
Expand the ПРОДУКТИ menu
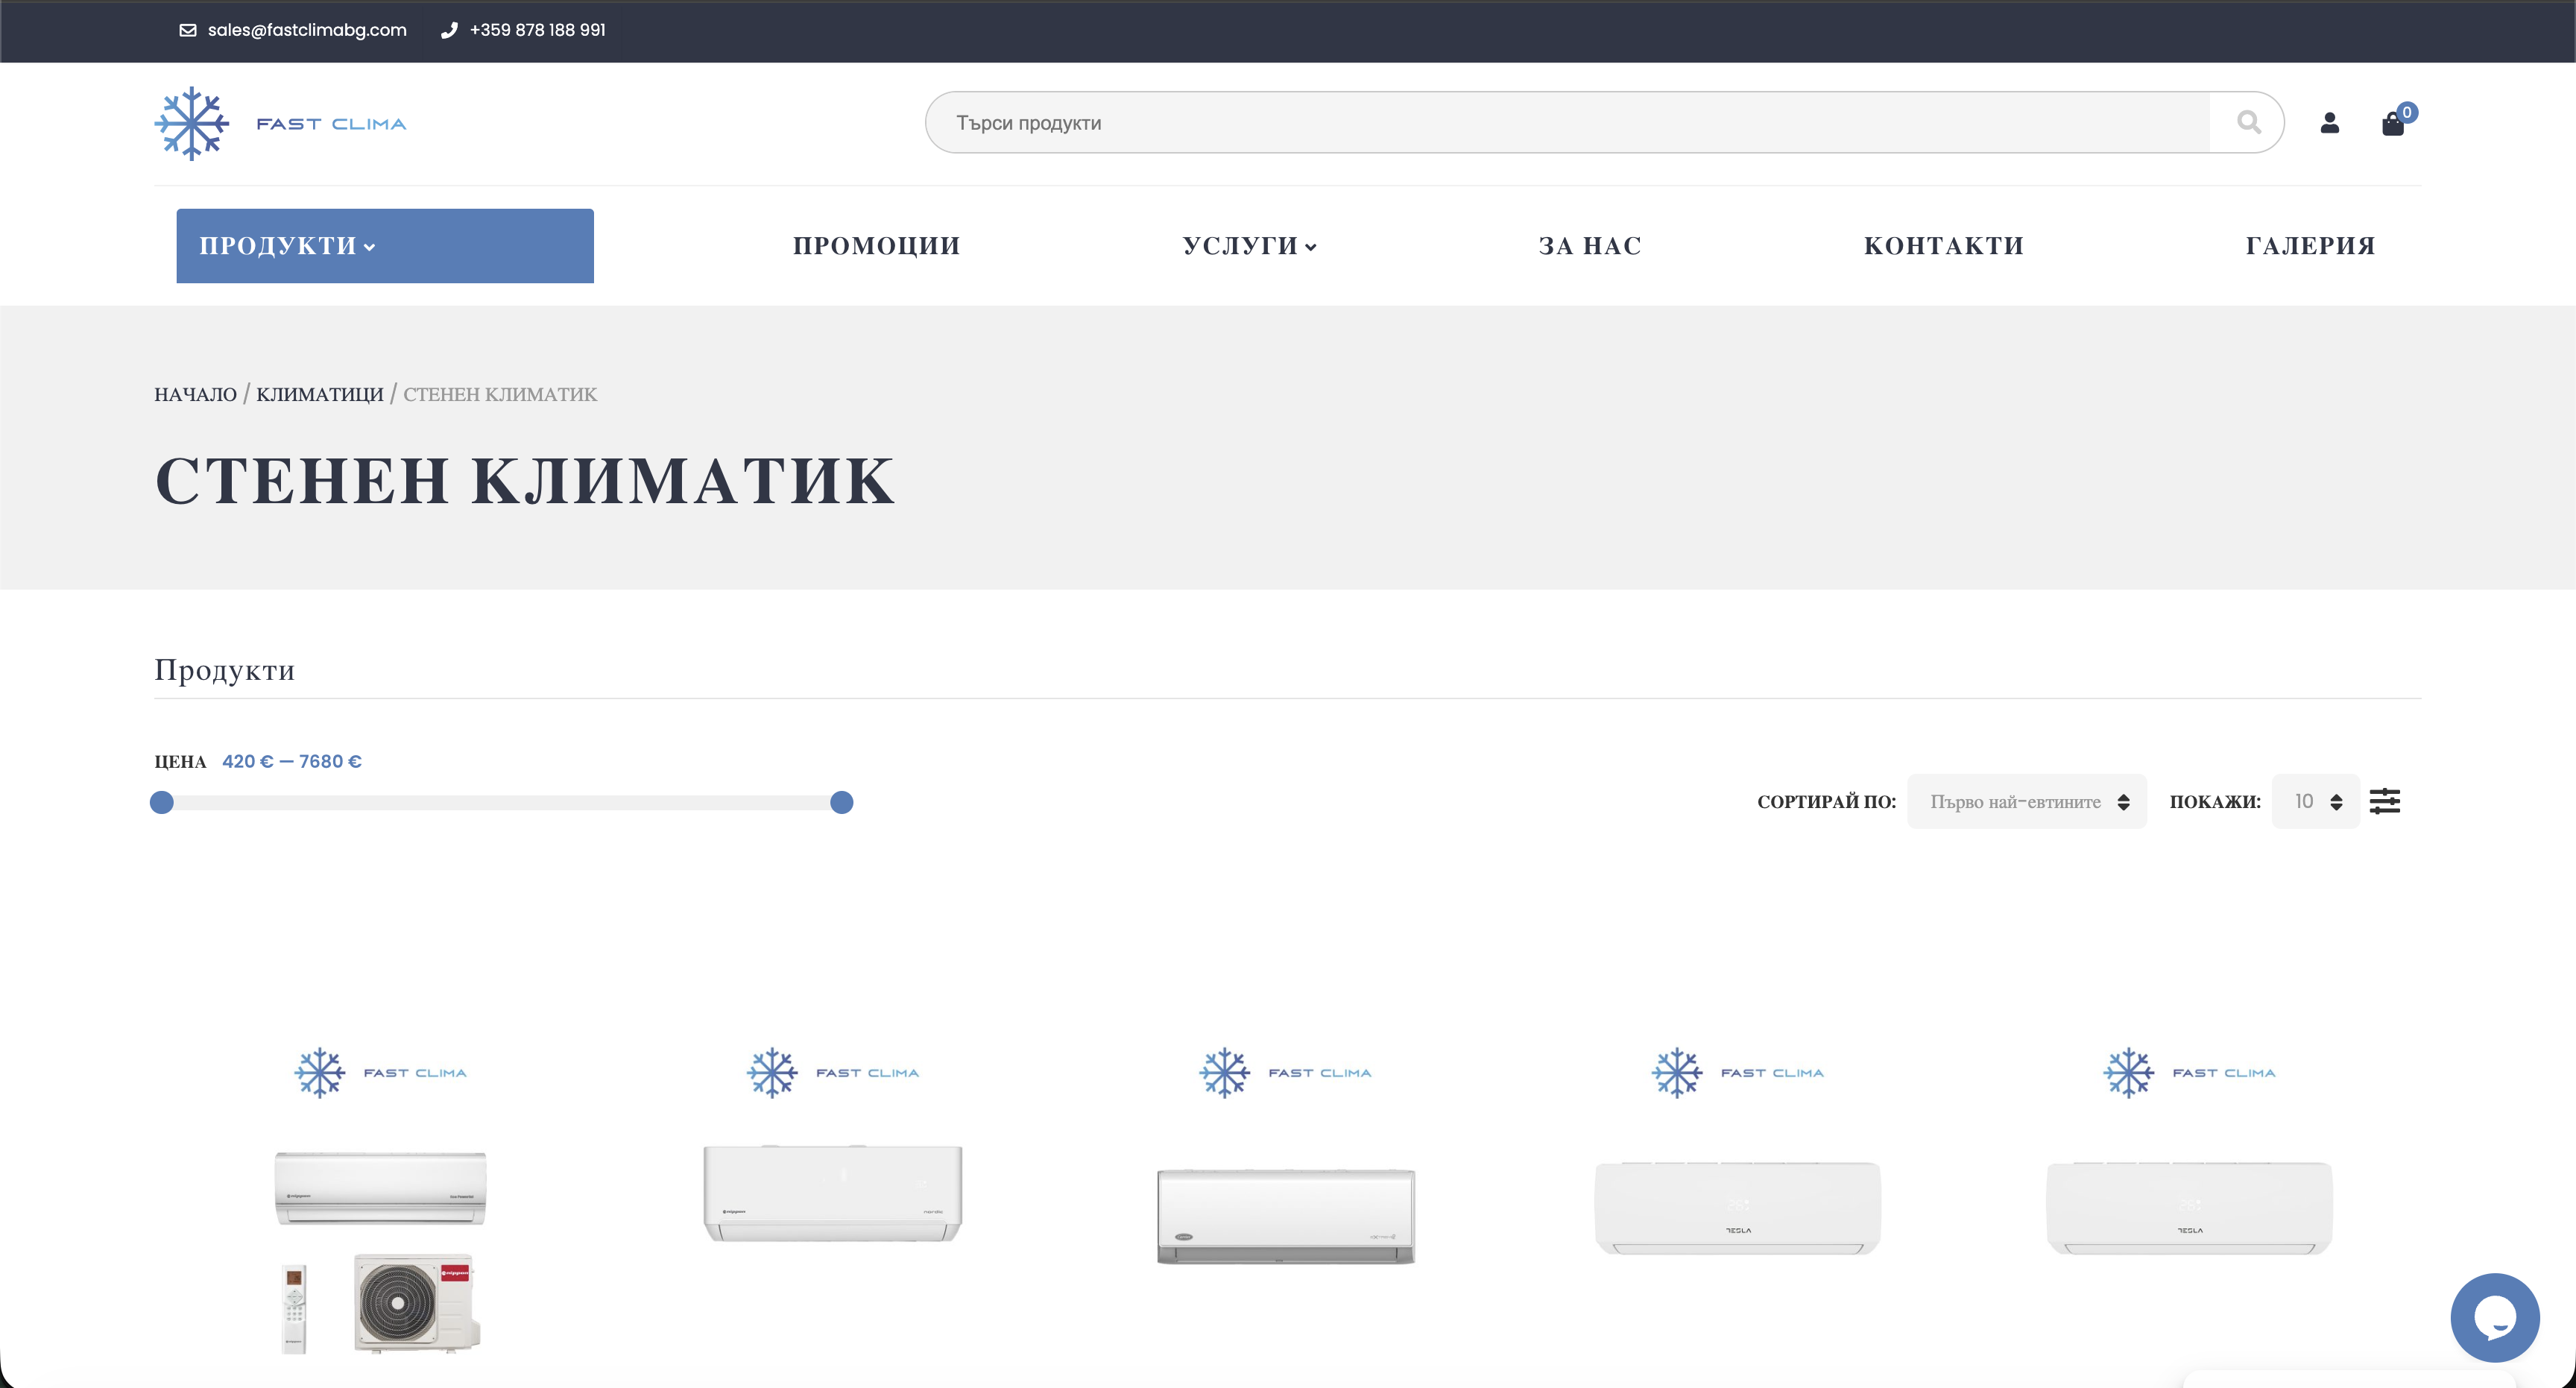tap(385, 246)
